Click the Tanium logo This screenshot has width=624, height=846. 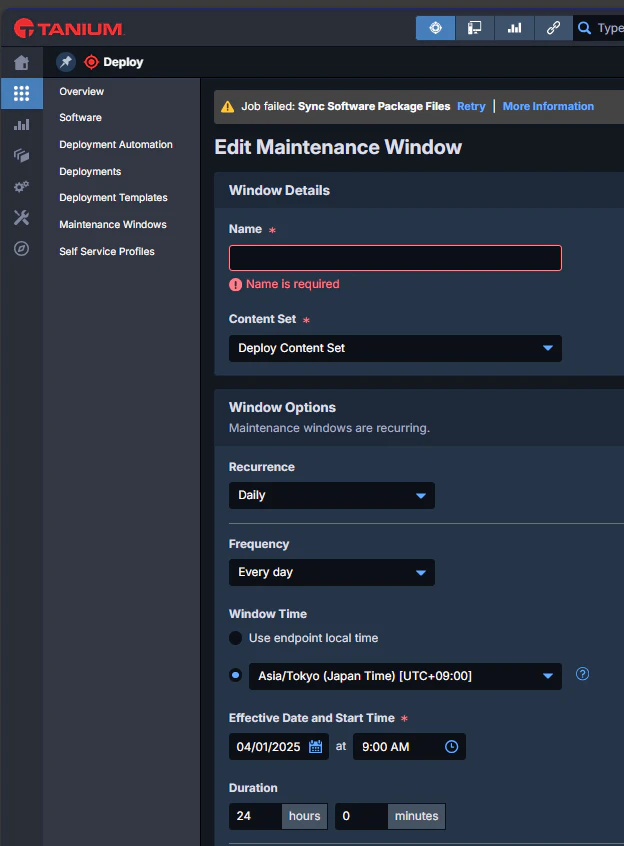click(x=69, y=28)
